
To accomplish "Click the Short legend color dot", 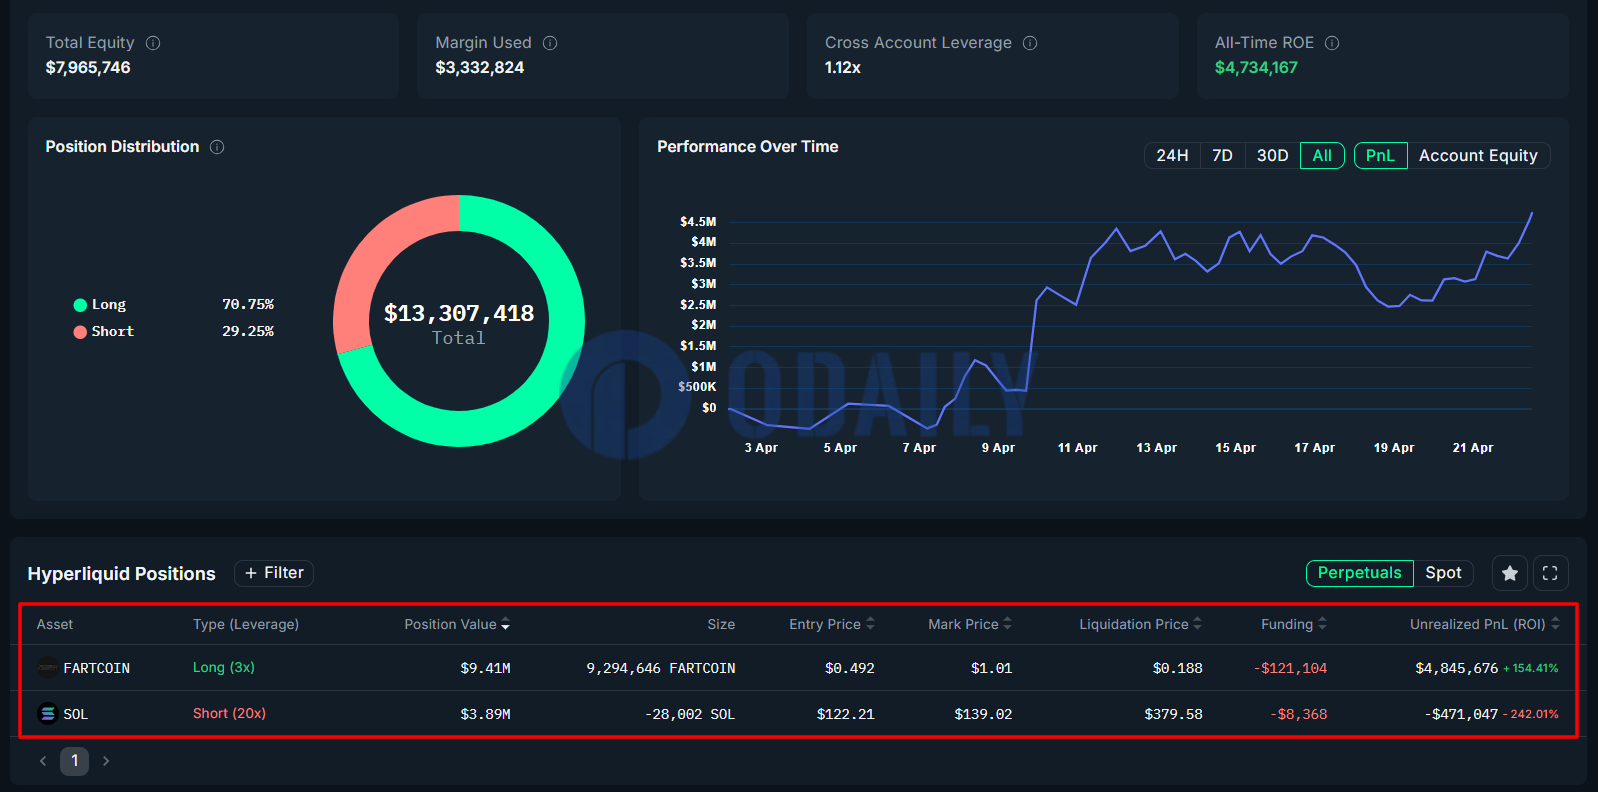I will coord(80,332).
